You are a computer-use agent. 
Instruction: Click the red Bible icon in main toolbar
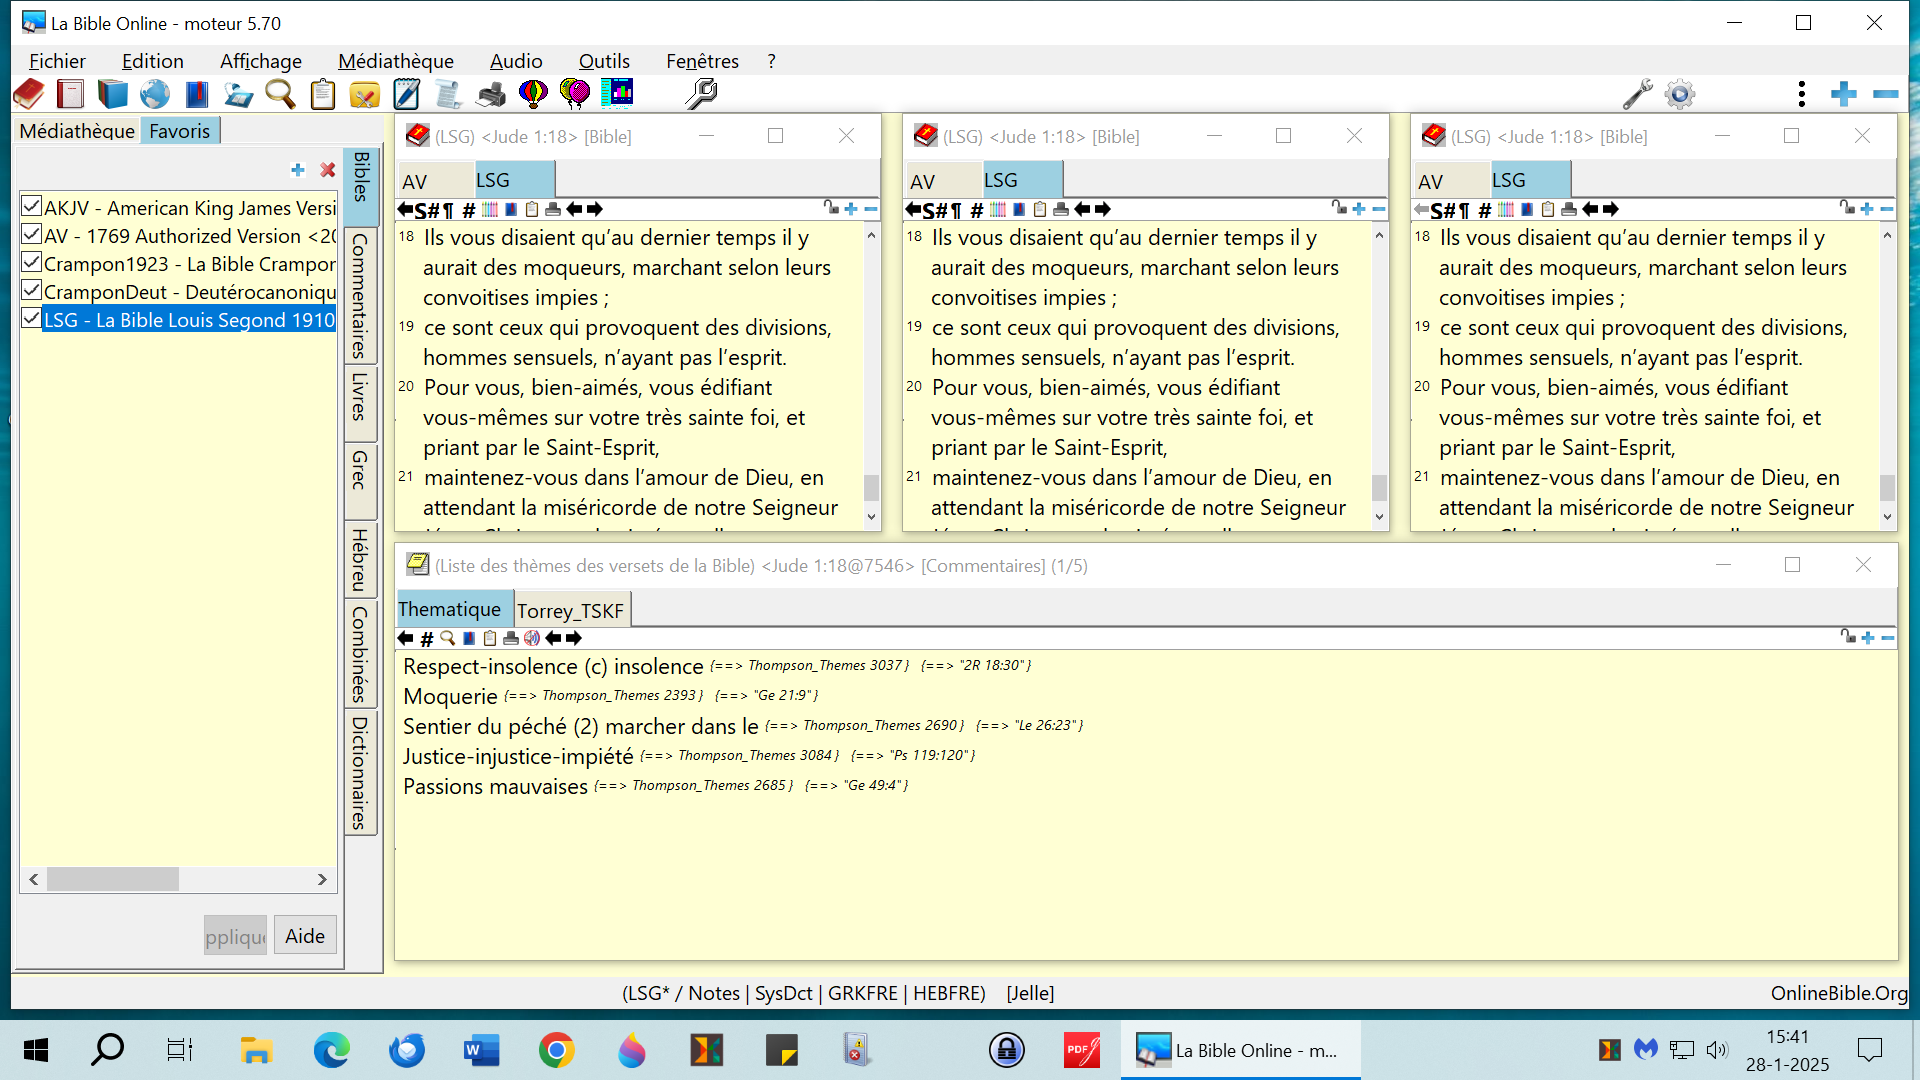pyautogui.click(x=29, y=94)
